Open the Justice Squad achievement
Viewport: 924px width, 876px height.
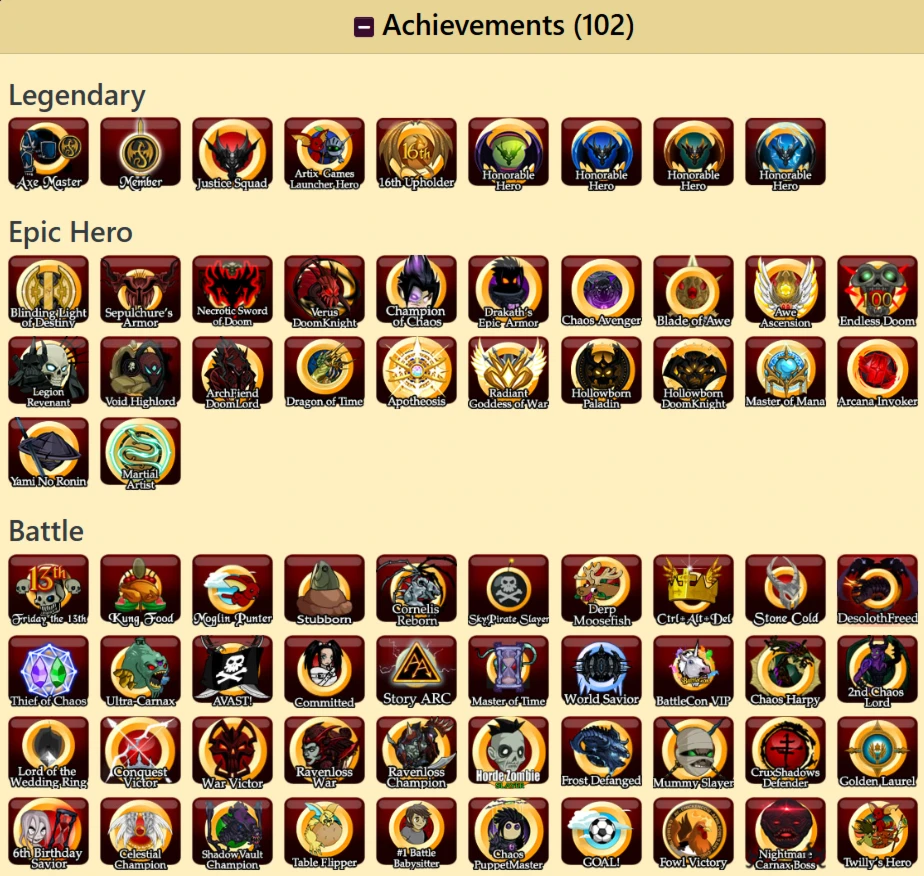[232, 154]
